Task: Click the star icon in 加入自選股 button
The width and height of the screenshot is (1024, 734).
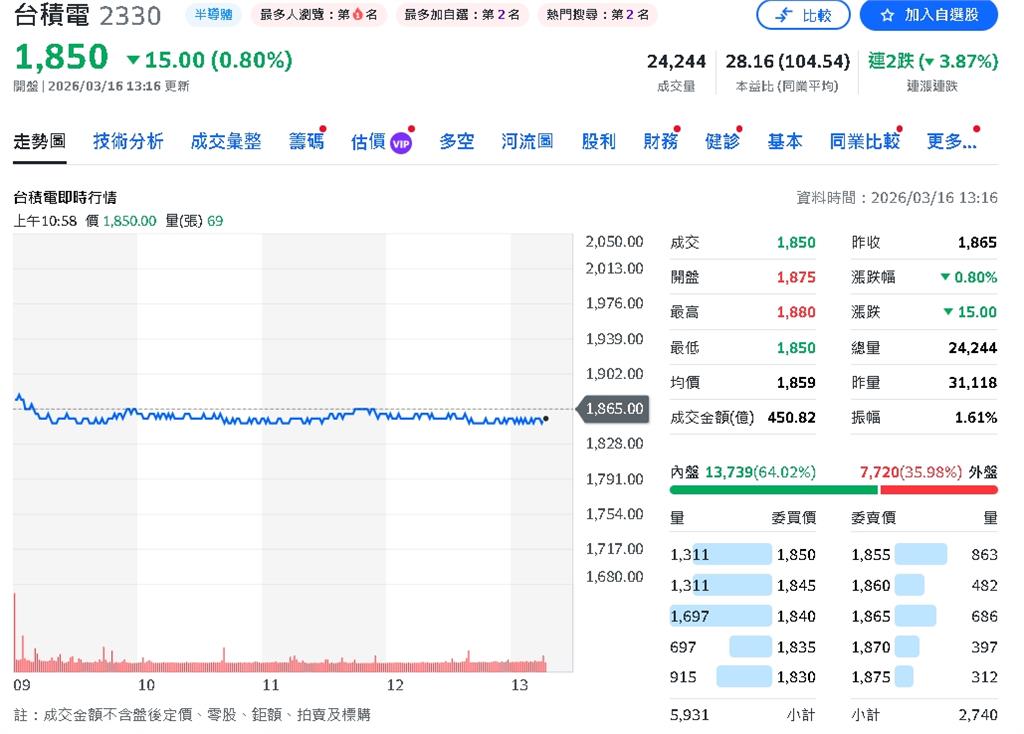Action: point(888,15)
